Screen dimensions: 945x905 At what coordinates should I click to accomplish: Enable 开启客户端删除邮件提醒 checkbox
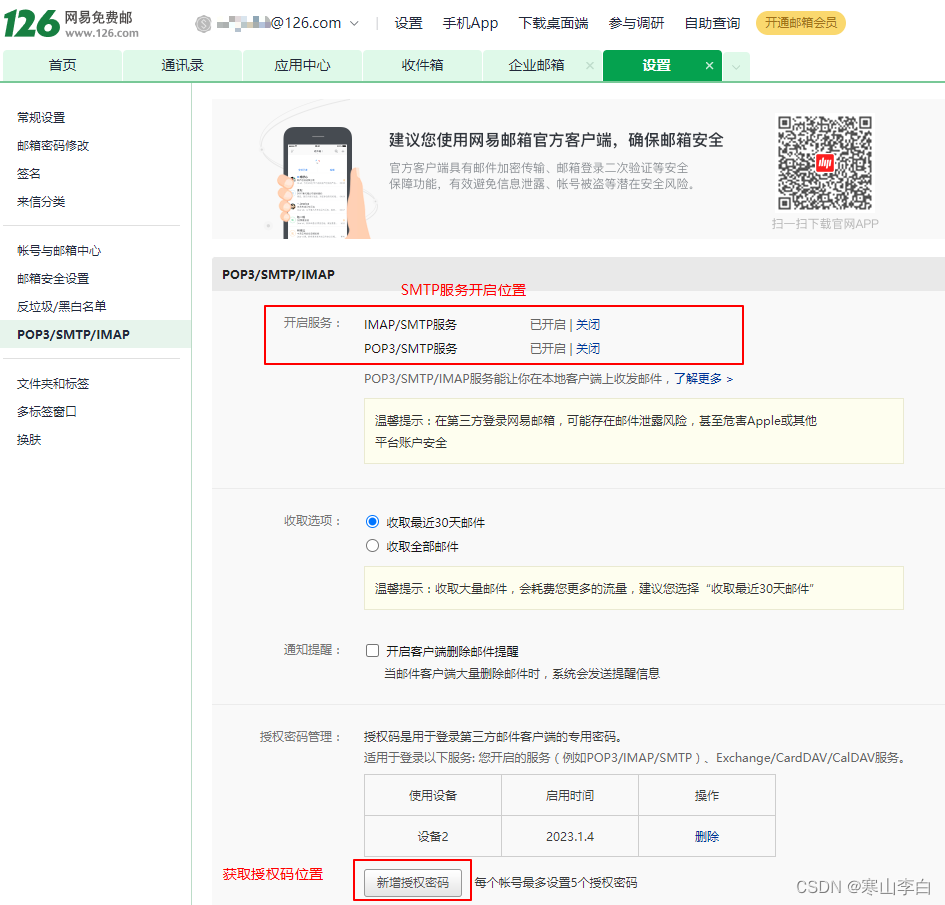coord(372,650)
